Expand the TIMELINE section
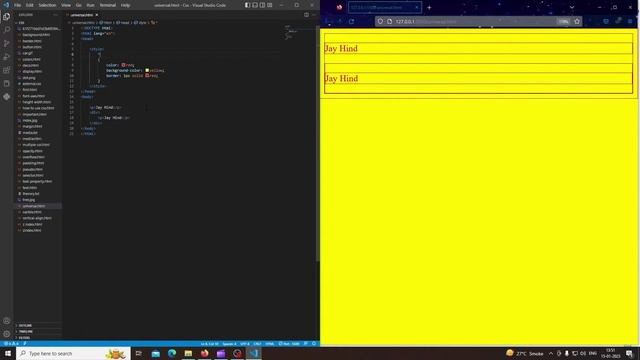 point(38,331)
